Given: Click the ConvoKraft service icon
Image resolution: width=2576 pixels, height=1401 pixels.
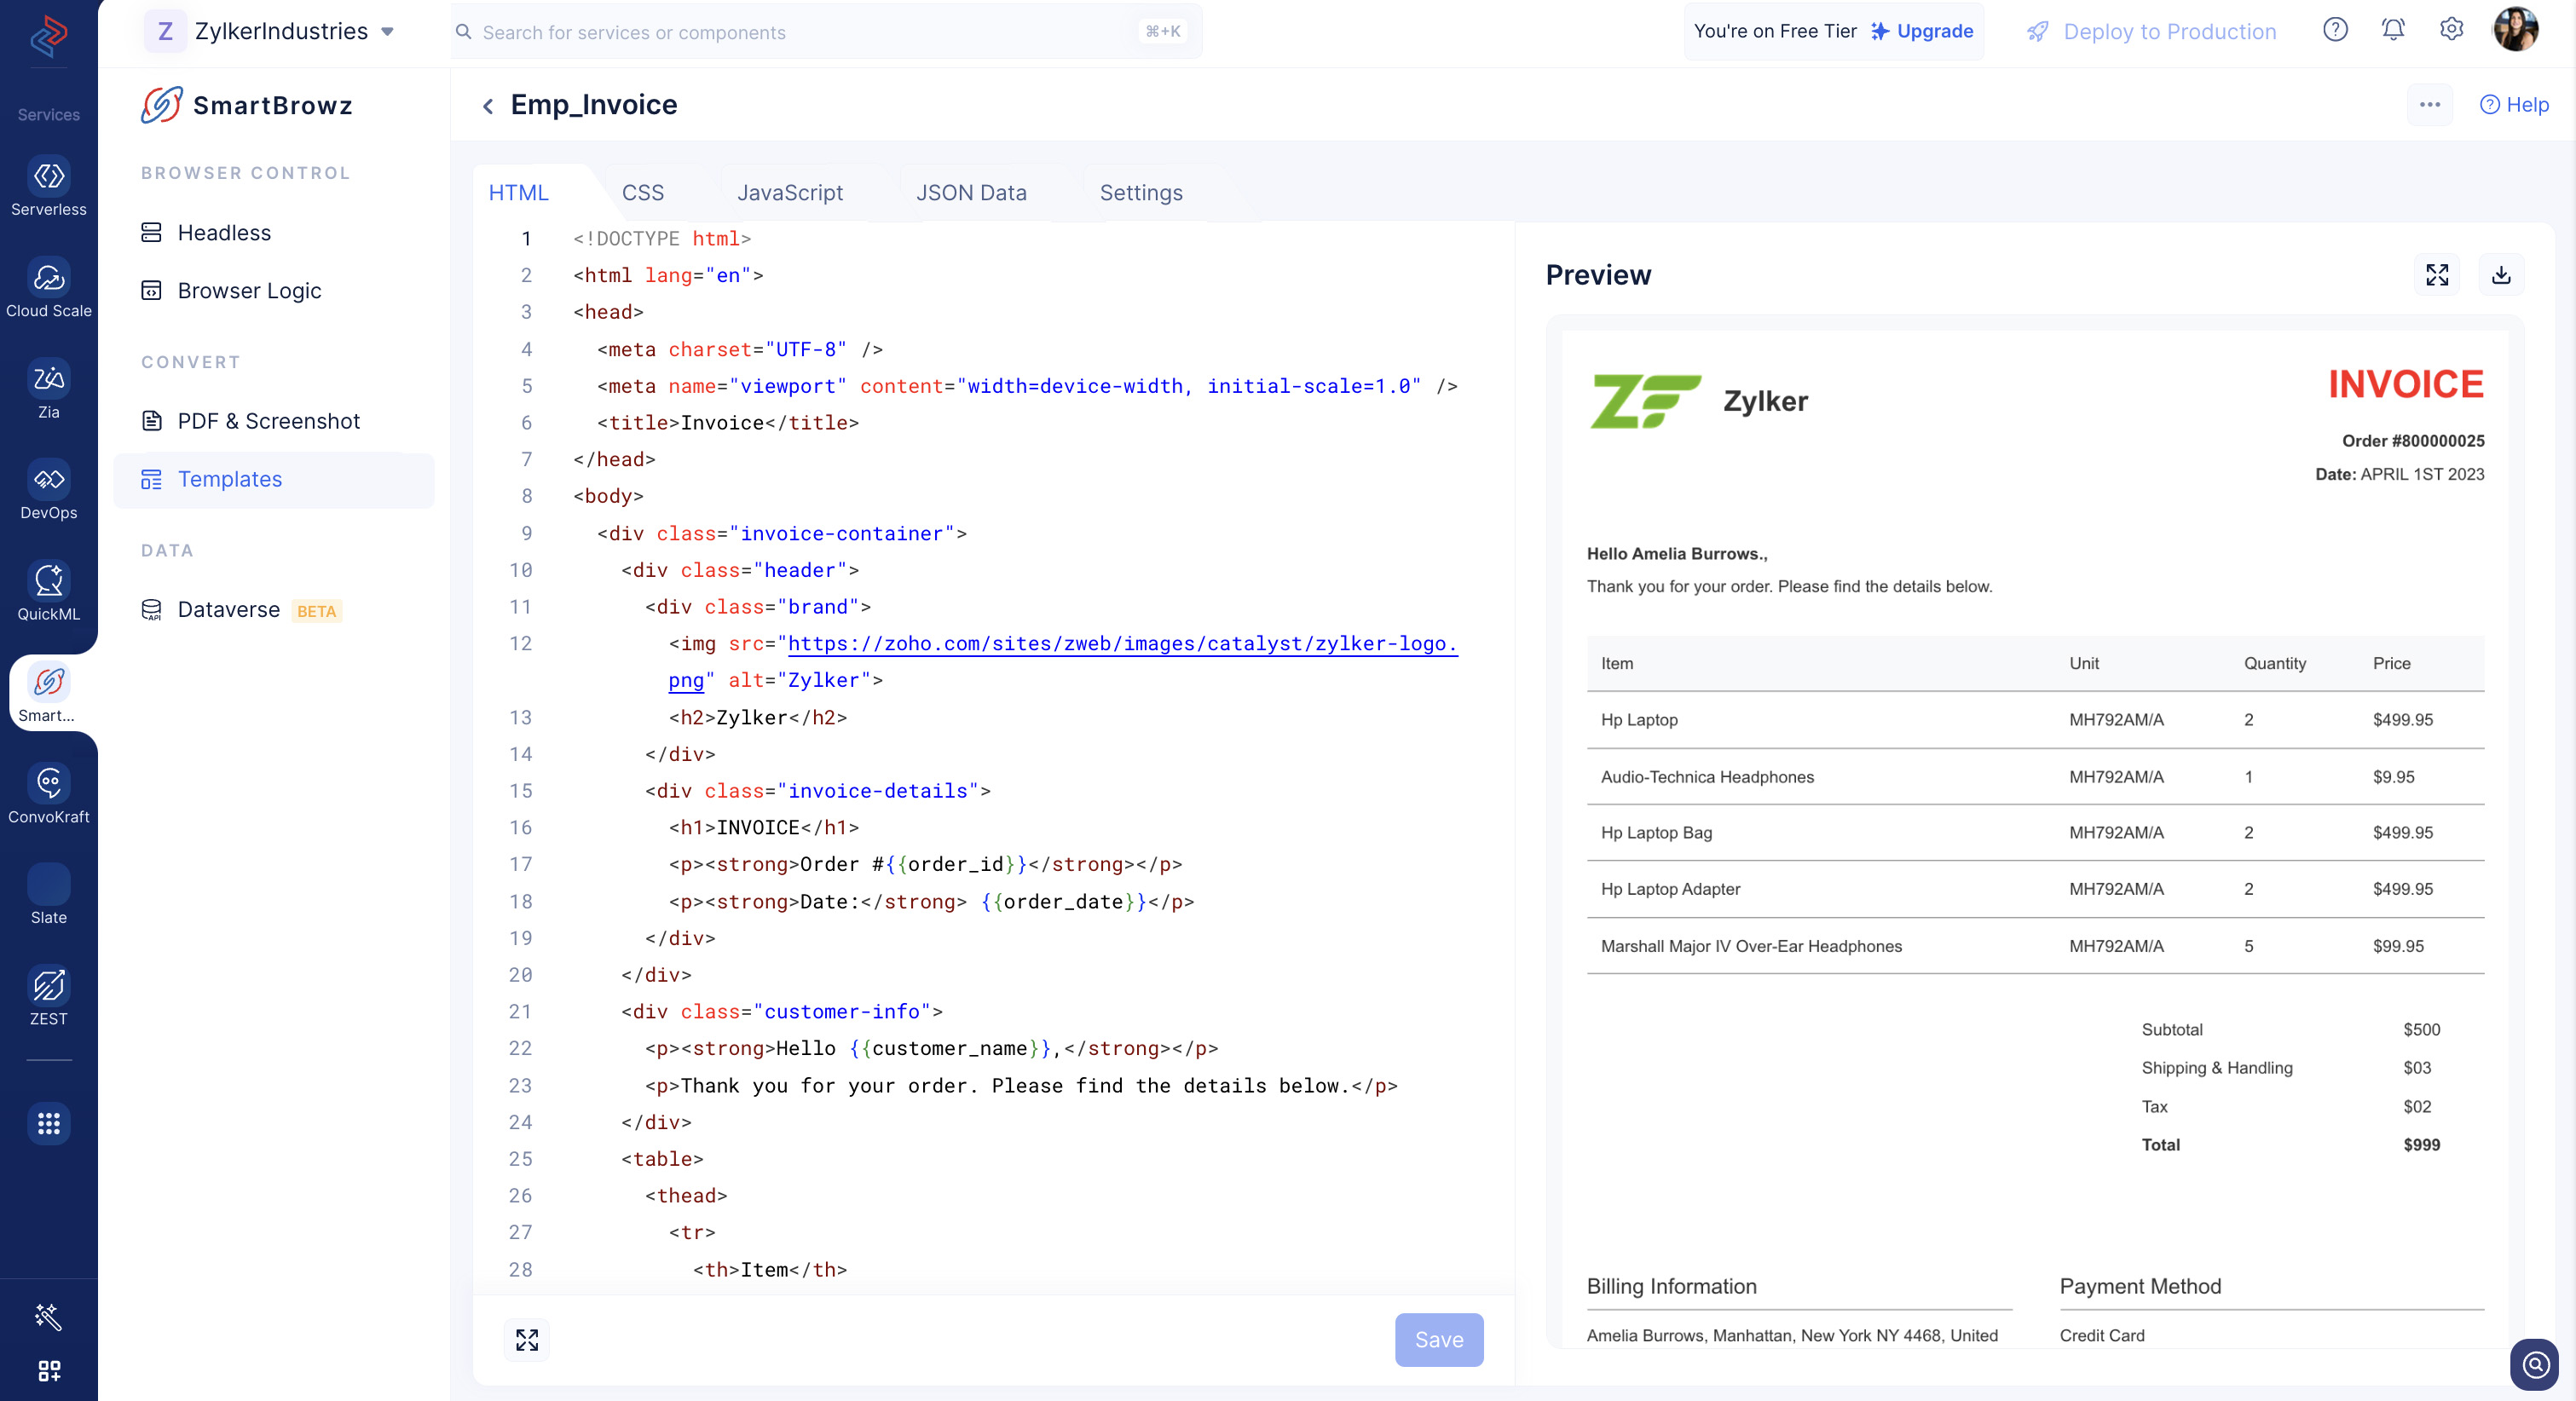Looking at the screenshot, I should (49, 792).
